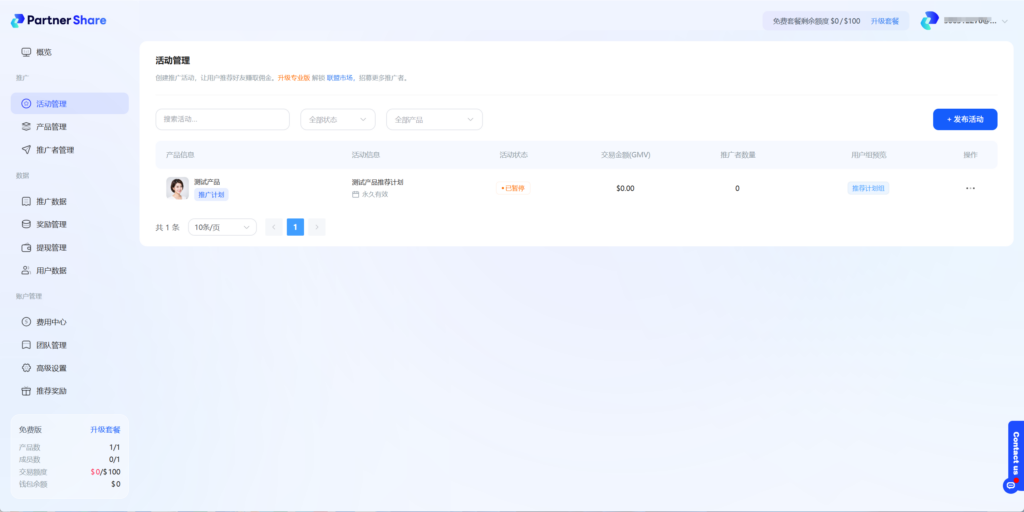Expand the 全部状态 status filter dropdown
The height and width of the screenshot is (512, 1024).
point(337,119)
